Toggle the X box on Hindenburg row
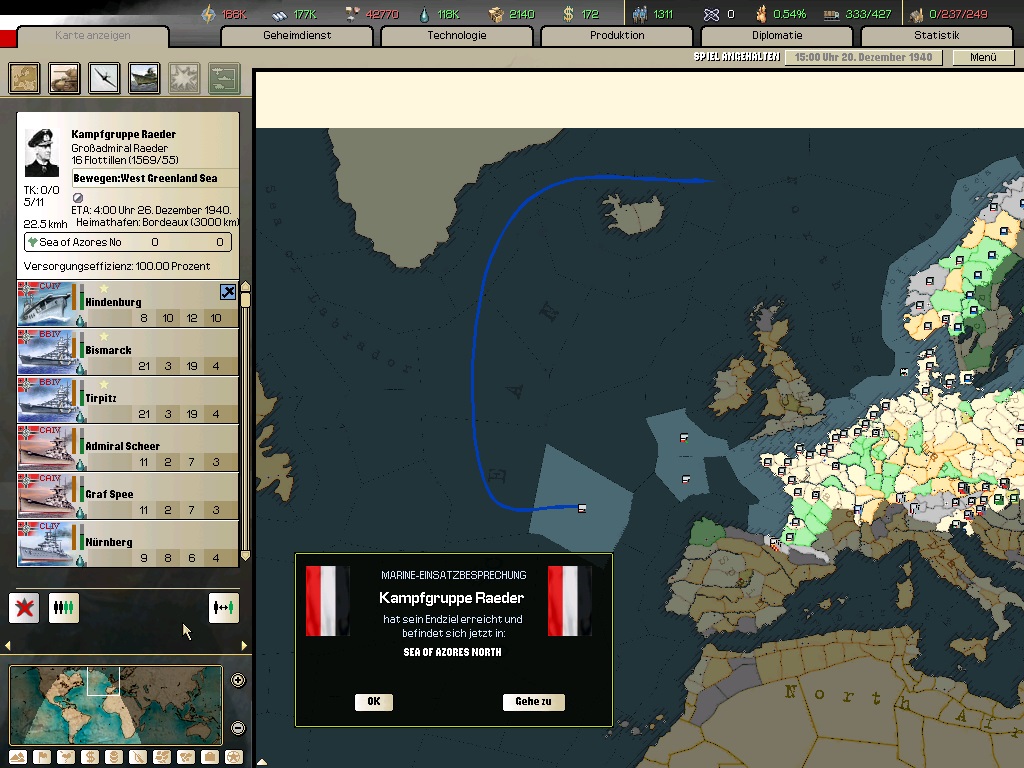Viewport: 1024px width, 768px height. tap(228, 292)
